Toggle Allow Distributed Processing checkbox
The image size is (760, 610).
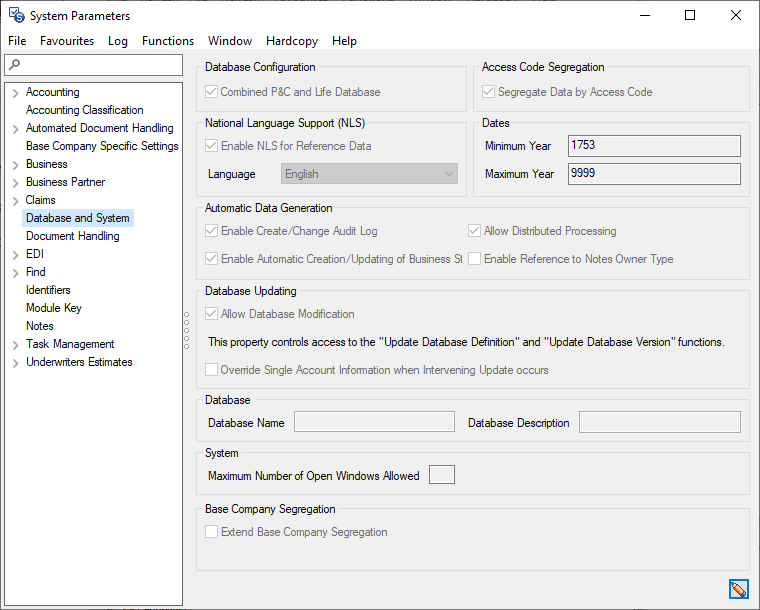tap(475, 231)
